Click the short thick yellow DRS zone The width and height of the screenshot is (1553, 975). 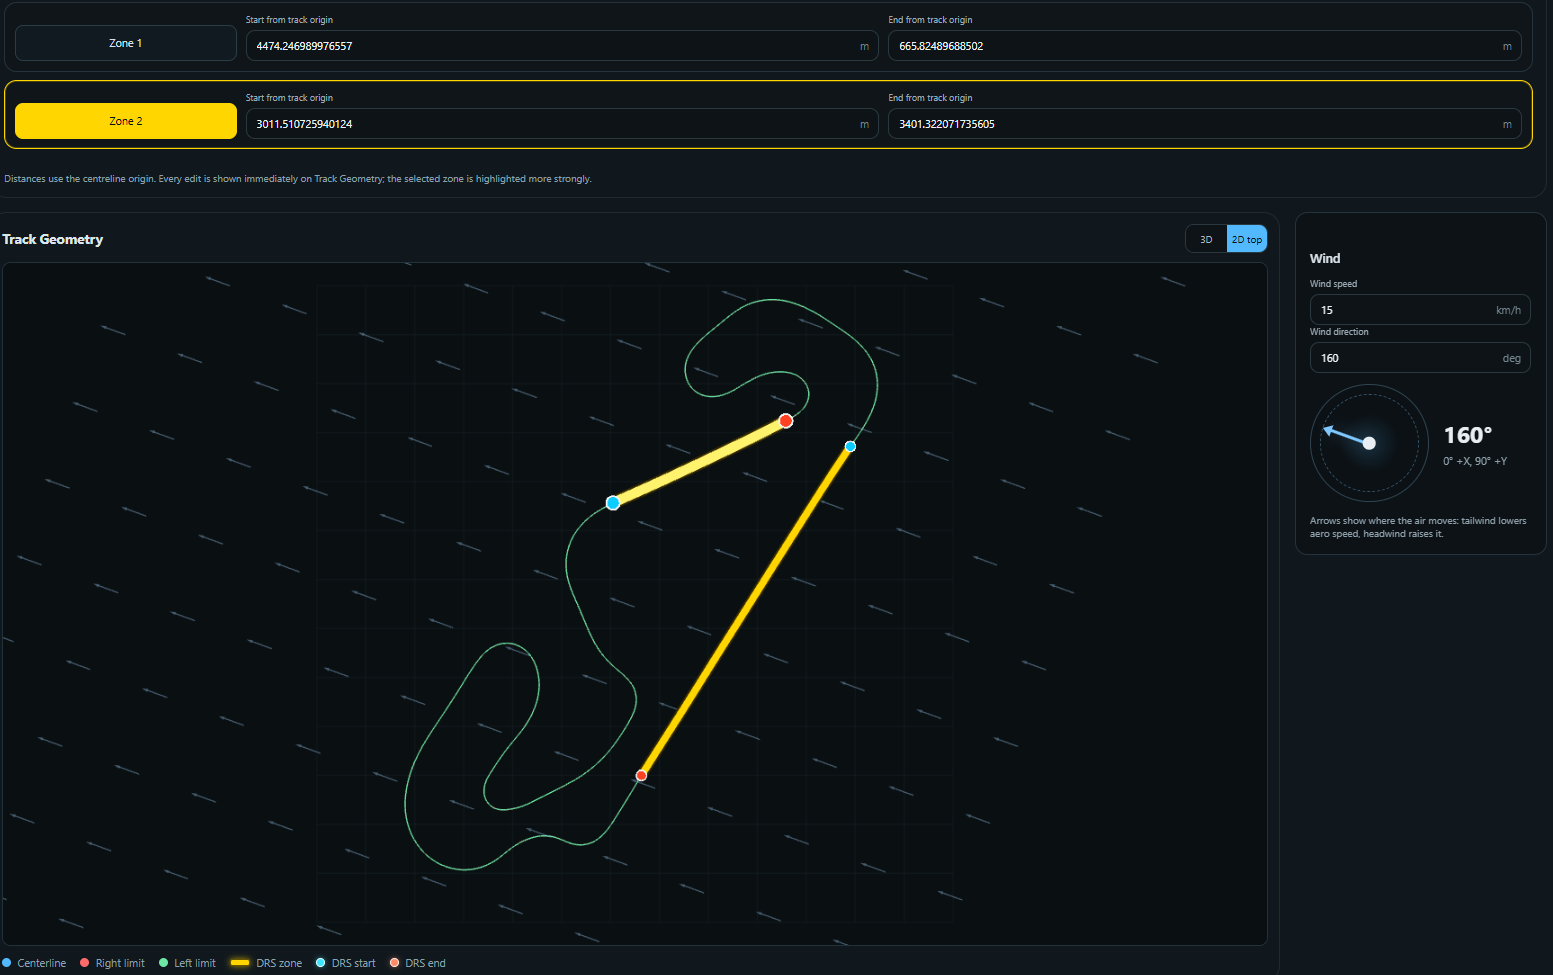coord(700,462)
